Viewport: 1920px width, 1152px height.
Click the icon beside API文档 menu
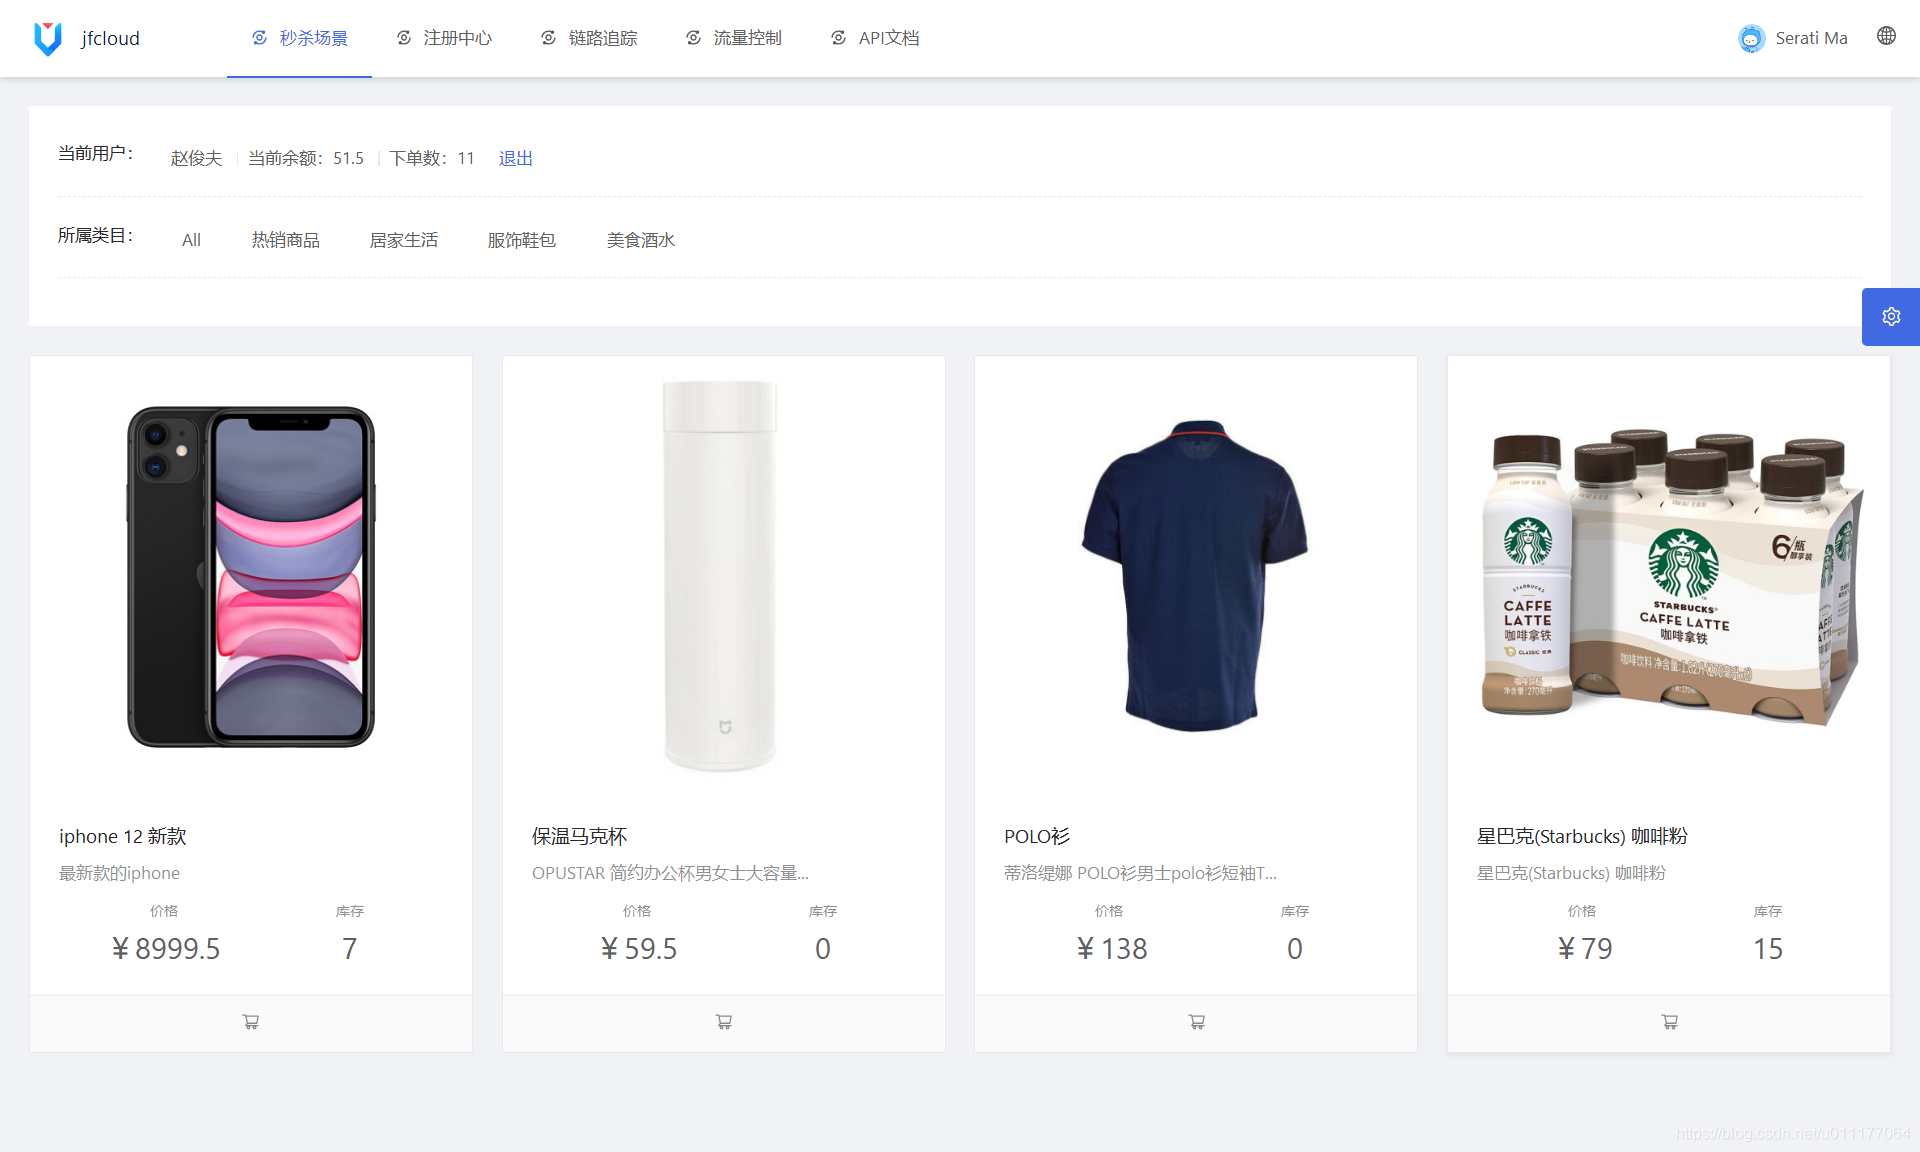coord(838,38)
